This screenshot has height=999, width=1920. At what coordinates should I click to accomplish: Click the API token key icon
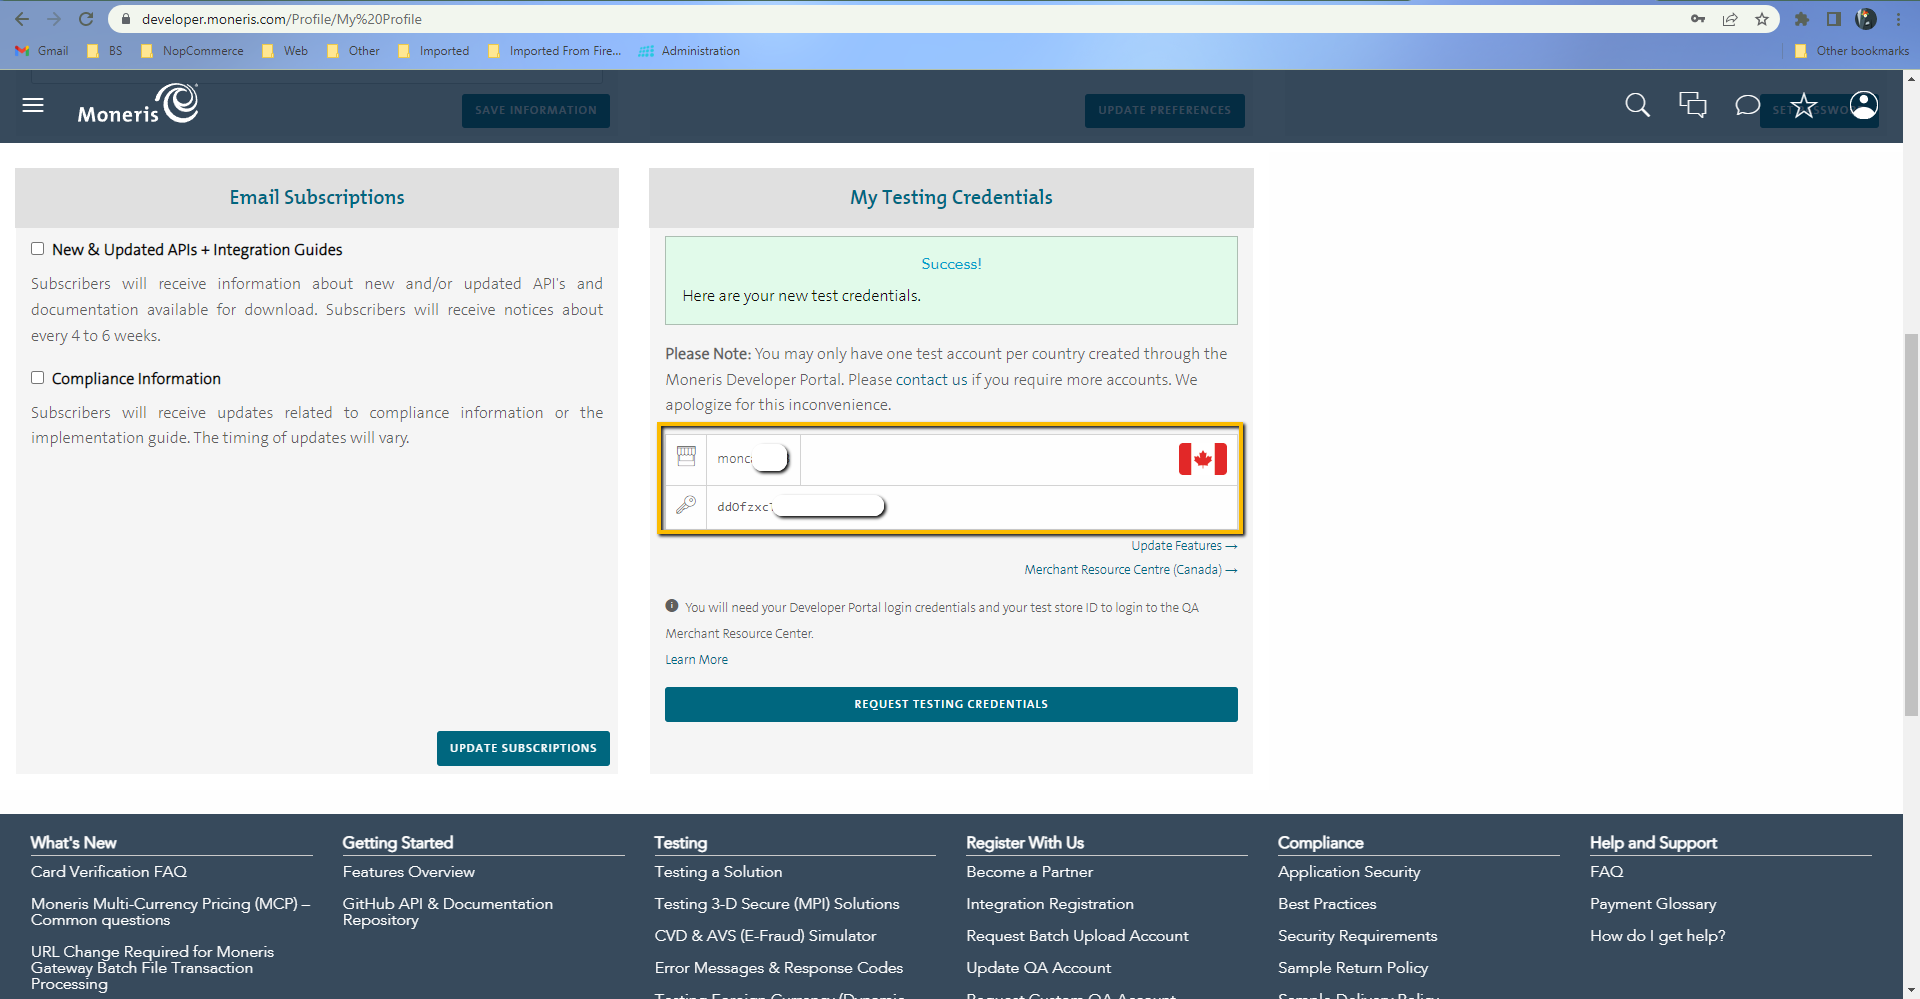click(x=686, y=505)
